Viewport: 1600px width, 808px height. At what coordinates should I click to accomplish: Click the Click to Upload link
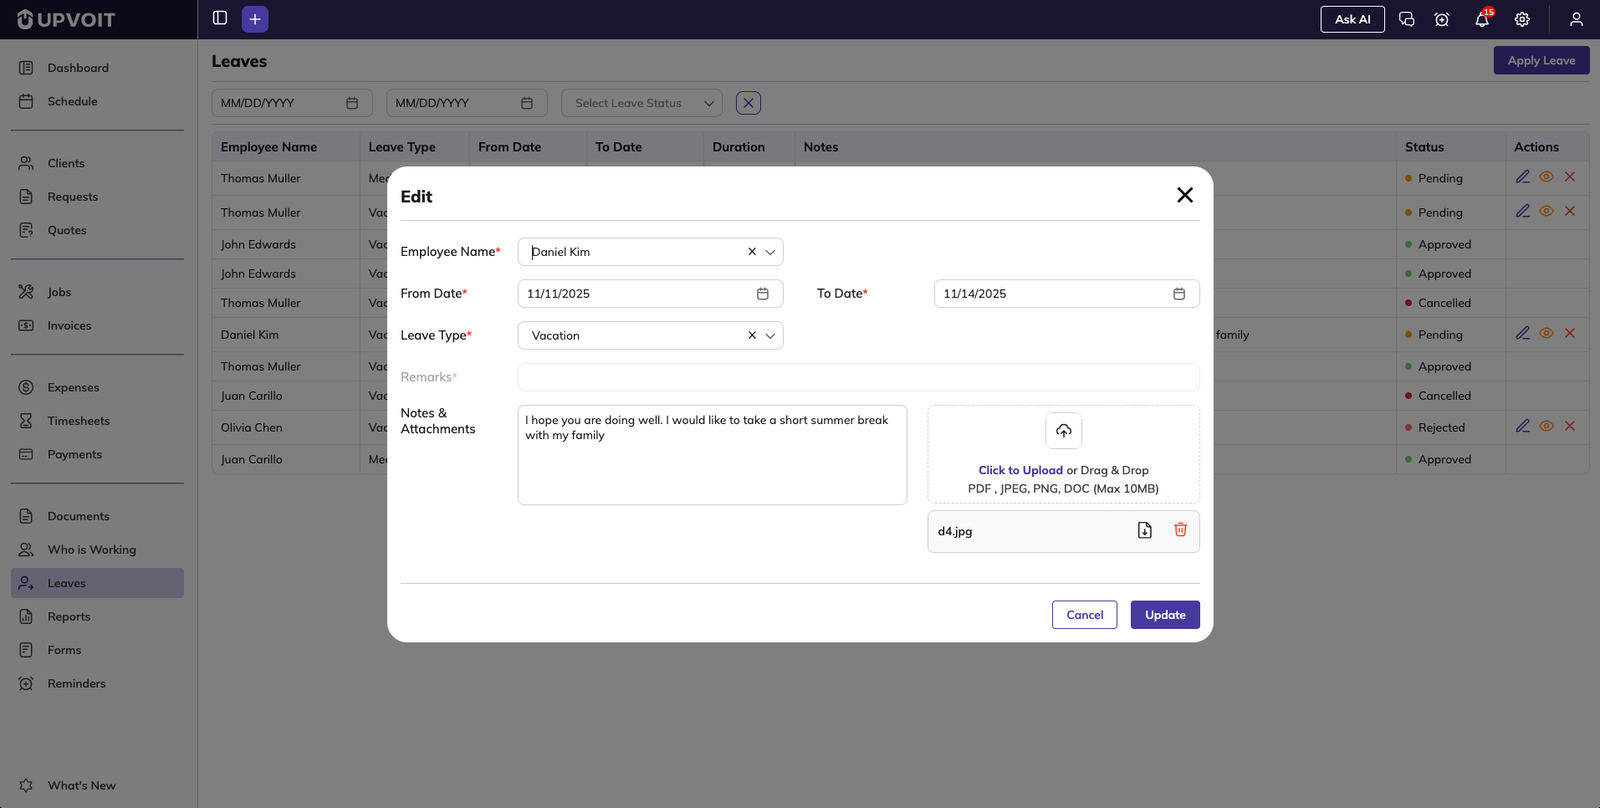pyautogui.click(x=1020, y=470)
